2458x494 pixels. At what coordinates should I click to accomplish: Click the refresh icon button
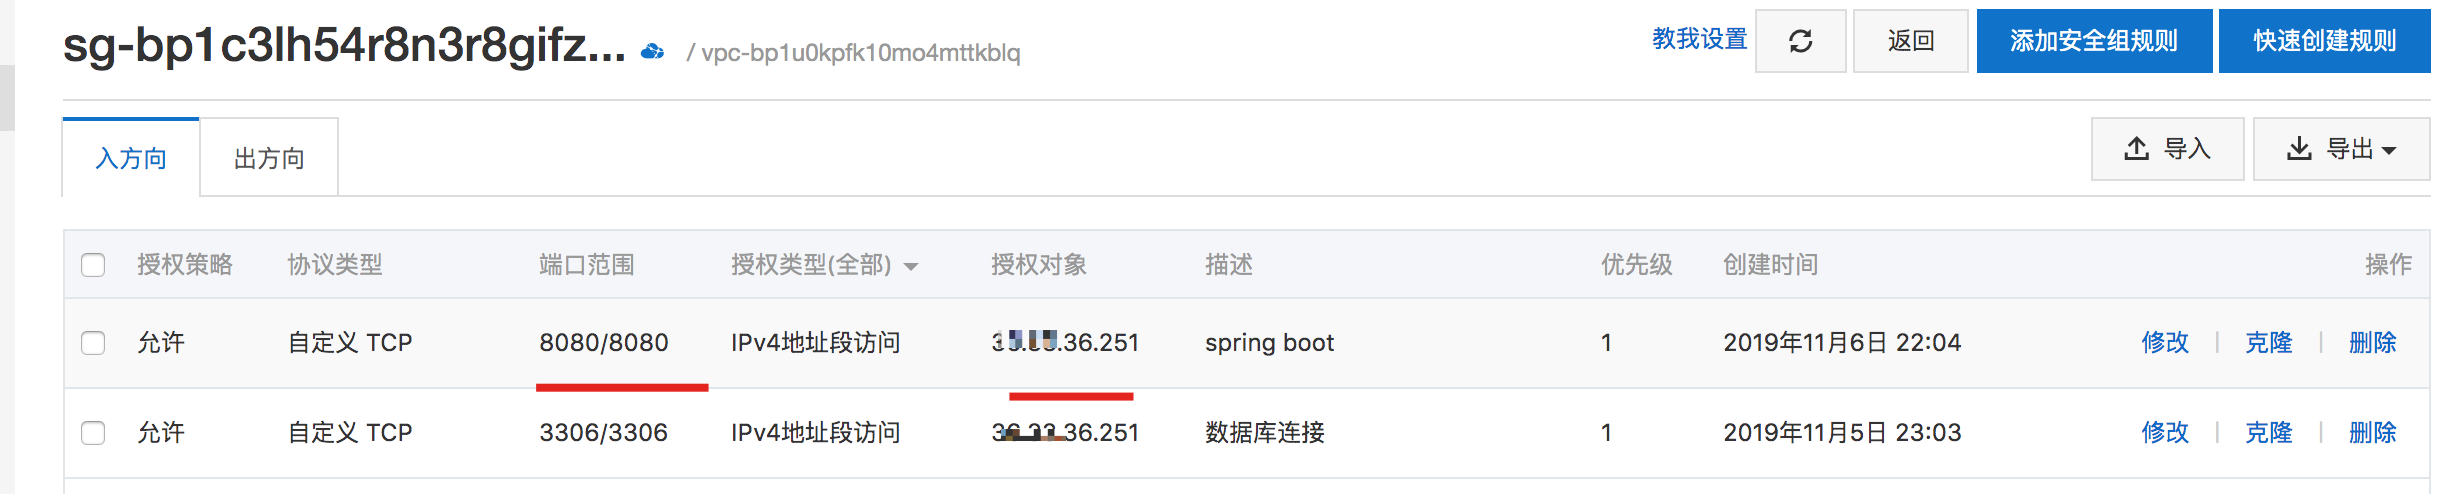[x=1800, y=41]
